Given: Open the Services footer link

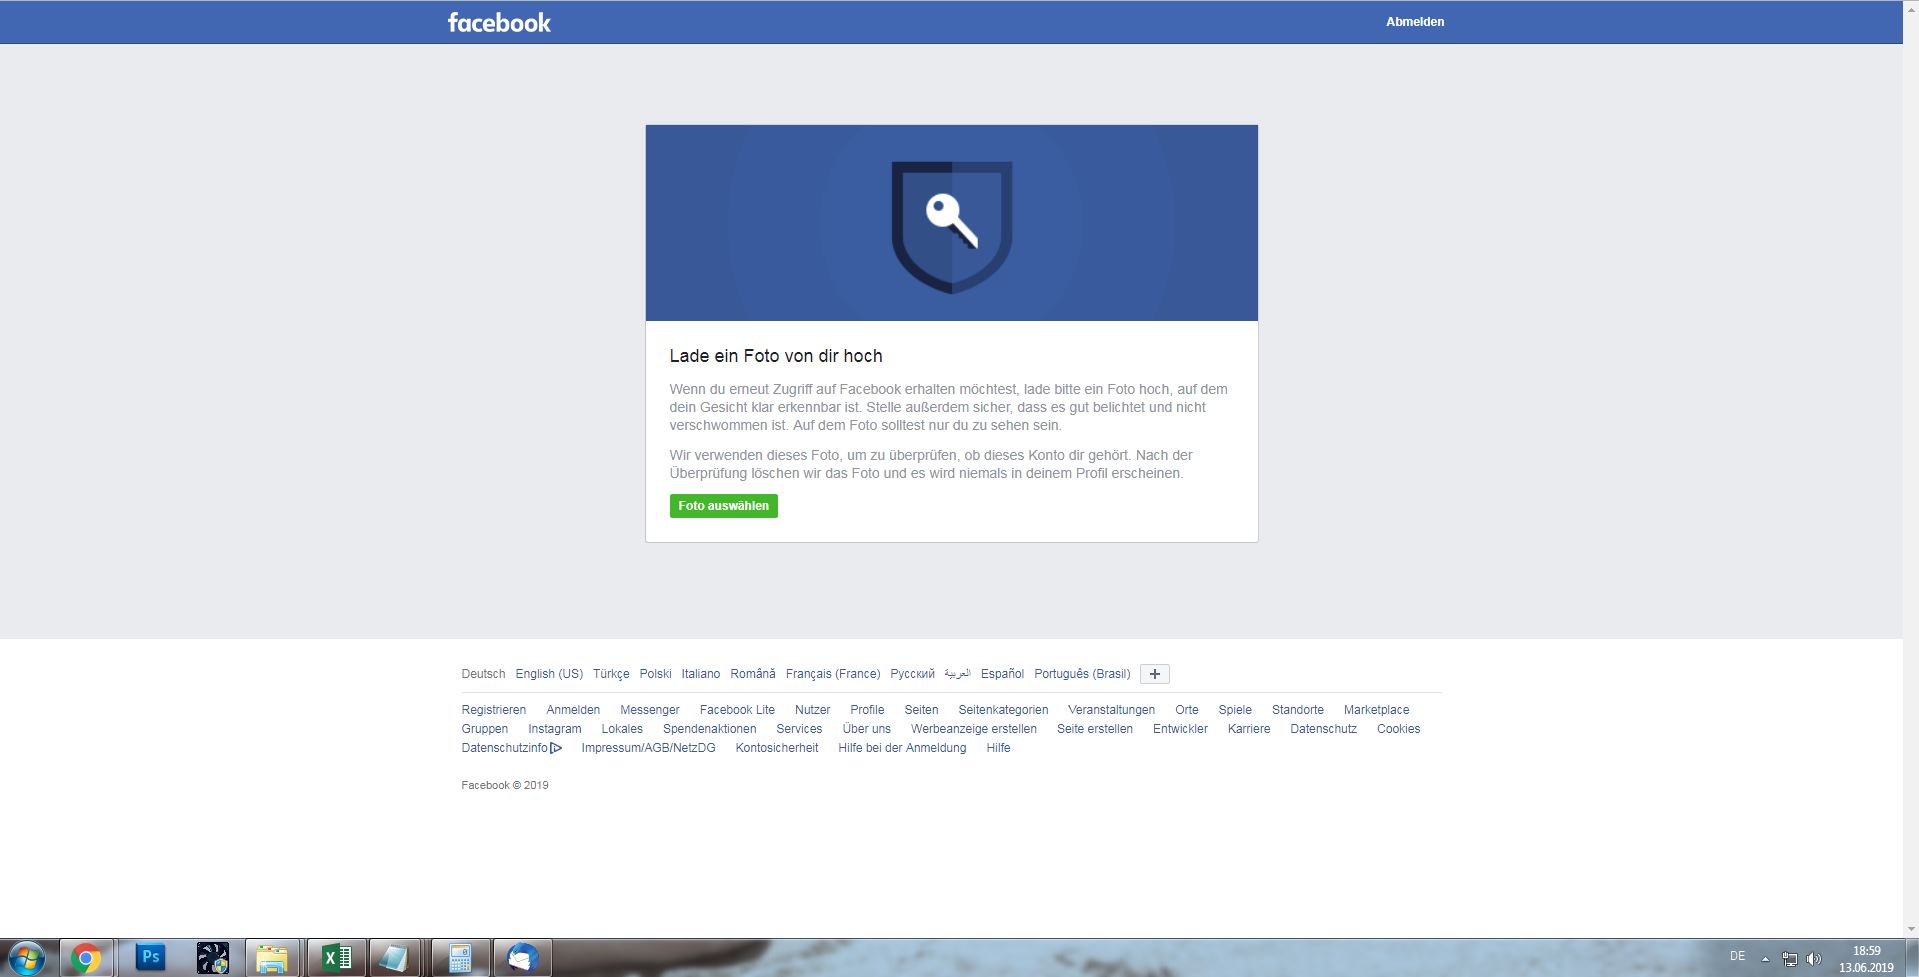Looking at the screenshot, I should pos(799,729).
